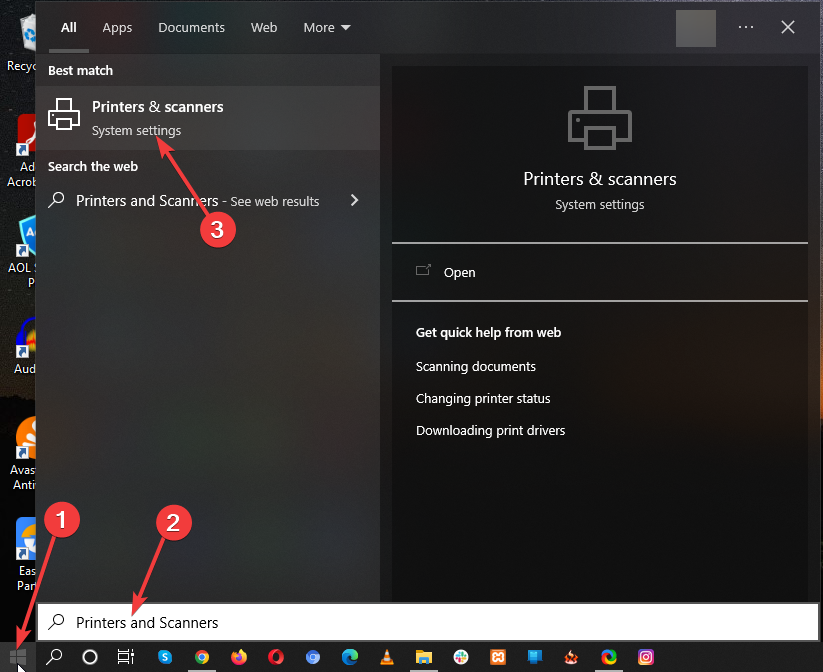Click the printer icon in Best match result
The image size is (823, 672).
point(64,114)
